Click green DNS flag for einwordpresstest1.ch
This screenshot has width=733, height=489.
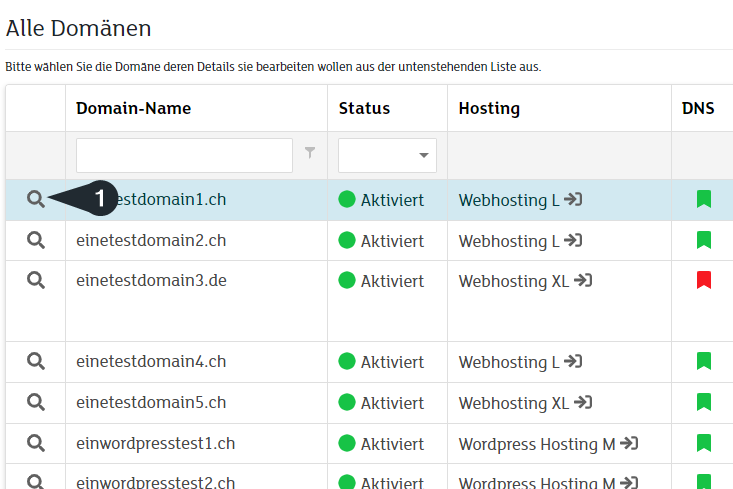pos(704,443)
